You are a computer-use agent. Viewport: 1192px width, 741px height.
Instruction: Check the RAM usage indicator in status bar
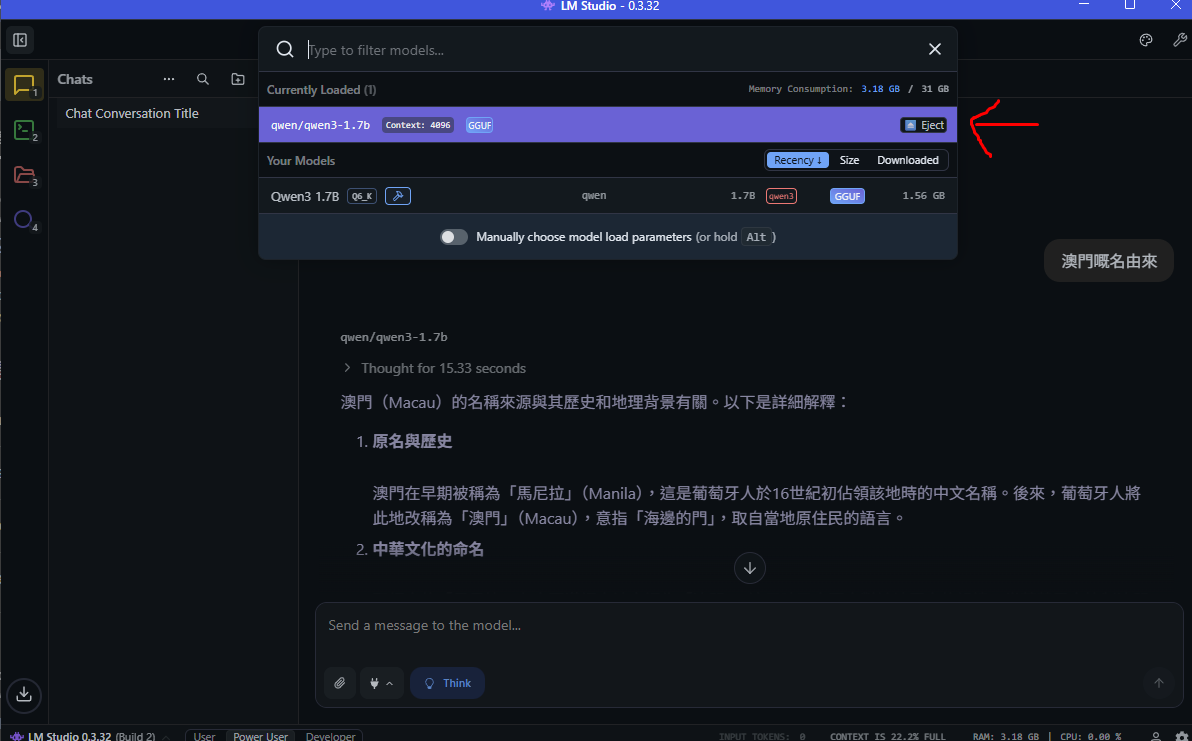click(x=1003, y=735)
